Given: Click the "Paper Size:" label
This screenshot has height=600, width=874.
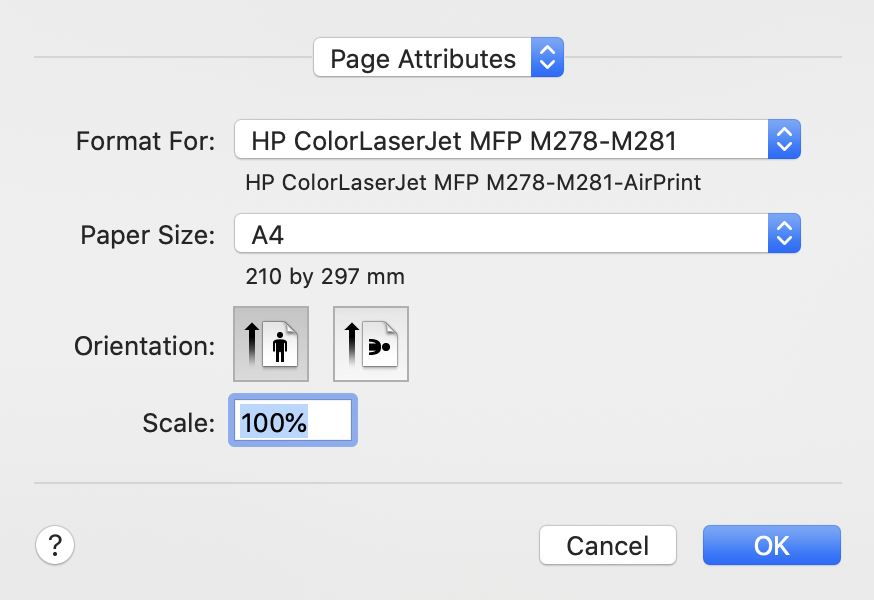Looking at the screenshot, I should click(x=148, y=235).
